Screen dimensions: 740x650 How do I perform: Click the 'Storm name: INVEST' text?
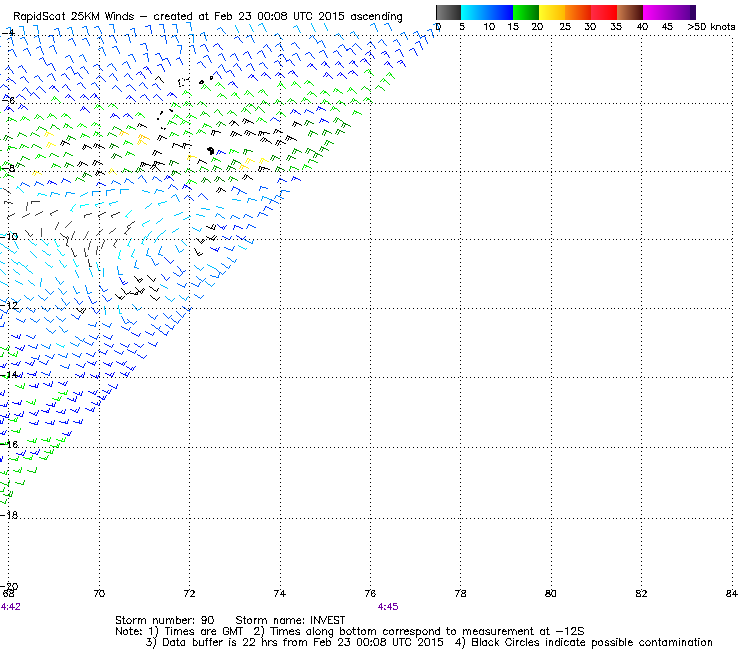pyautogui.click(x=290, y=620)
